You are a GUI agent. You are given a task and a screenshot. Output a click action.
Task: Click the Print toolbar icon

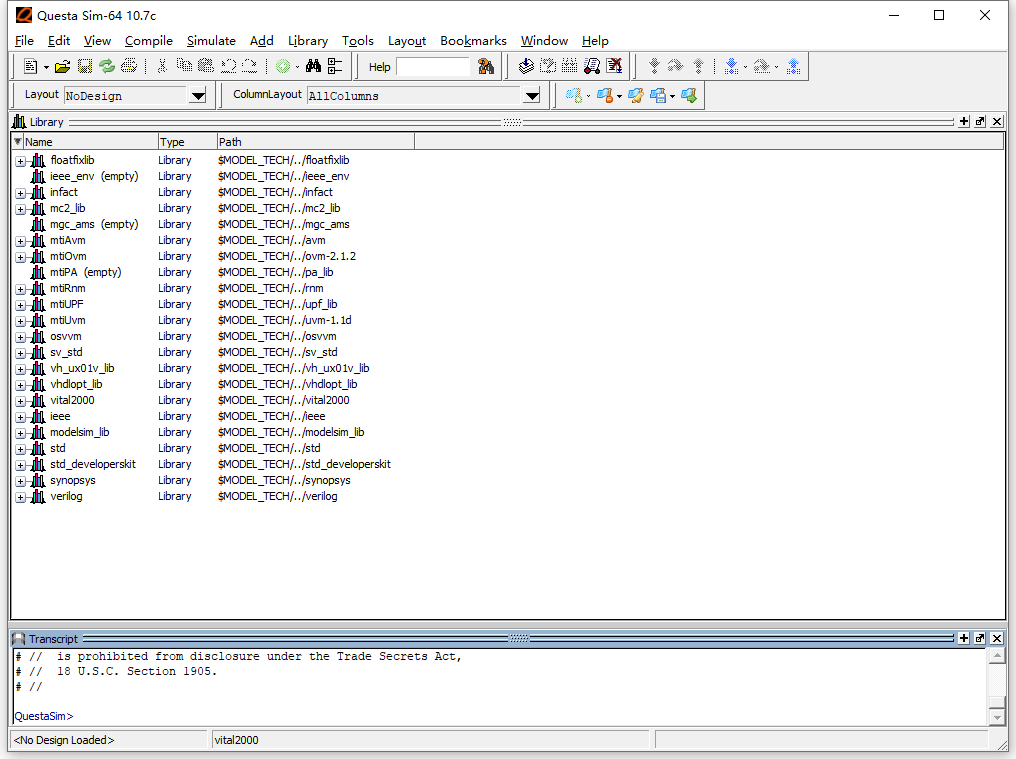129,66
